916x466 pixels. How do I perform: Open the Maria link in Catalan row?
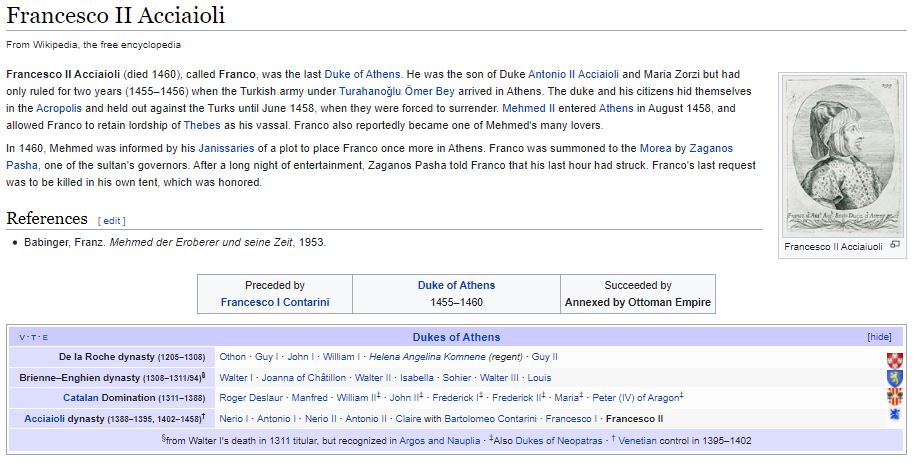click(x=565, y=398)
